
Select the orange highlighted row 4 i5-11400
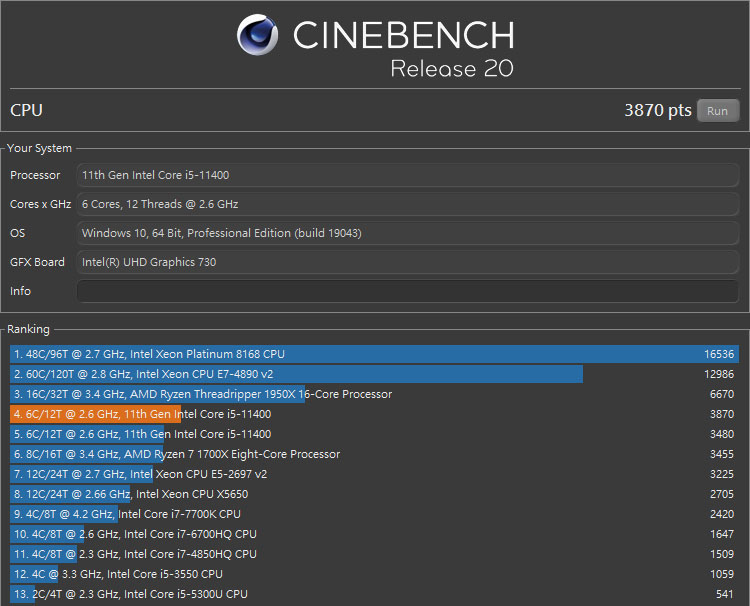375,414
